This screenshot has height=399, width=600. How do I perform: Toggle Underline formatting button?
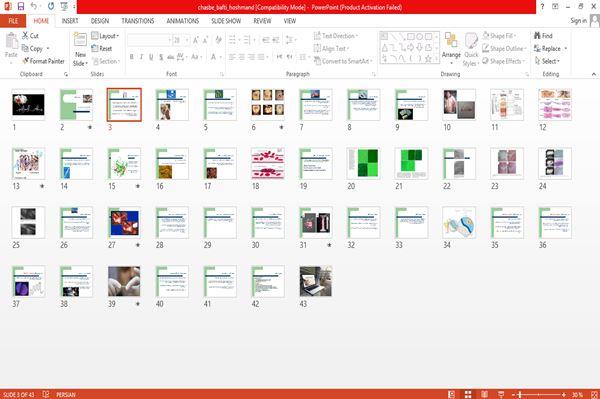[x=151, y=57]
